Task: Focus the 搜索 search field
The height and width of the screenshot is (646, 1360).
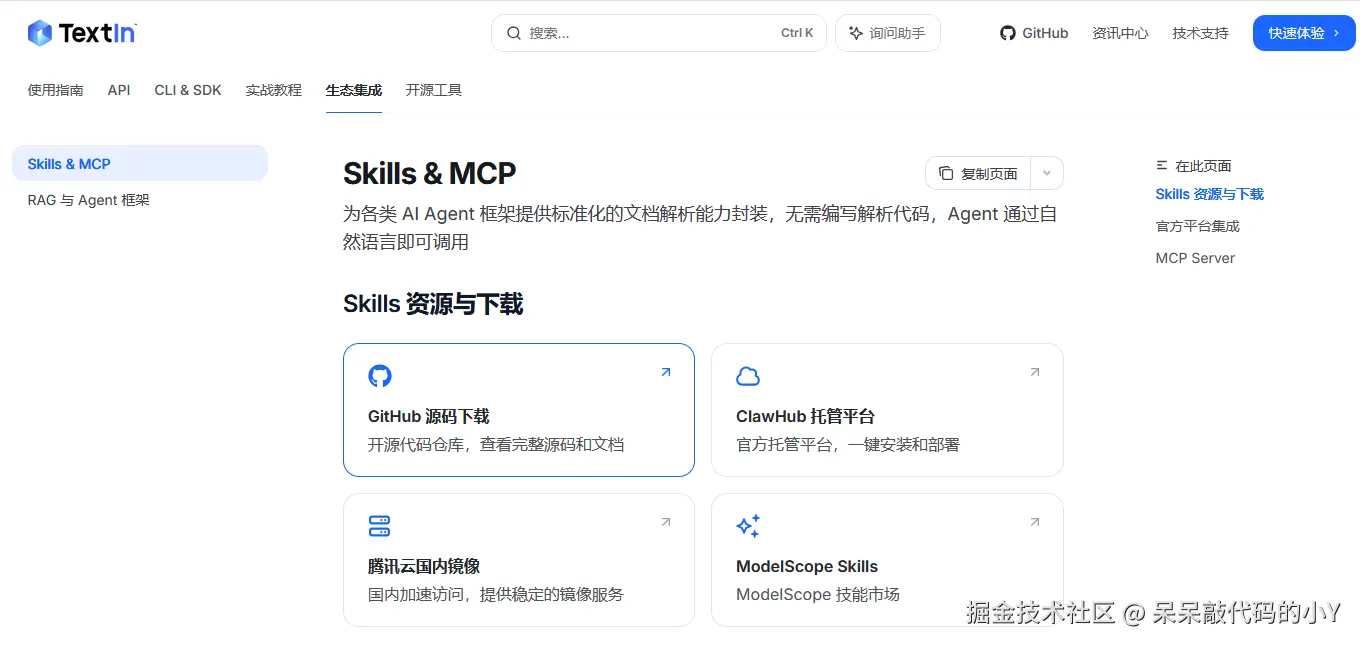Action: (x=659, y=33)
